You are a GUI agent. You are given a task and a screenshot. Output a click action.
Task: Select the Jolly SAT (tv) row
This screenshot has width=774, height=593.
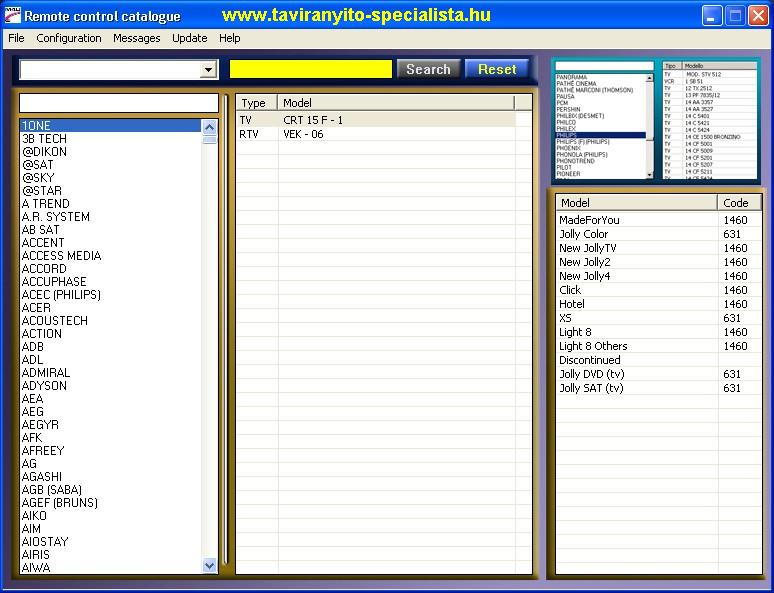pyautogui.click(x=658, y=388)
